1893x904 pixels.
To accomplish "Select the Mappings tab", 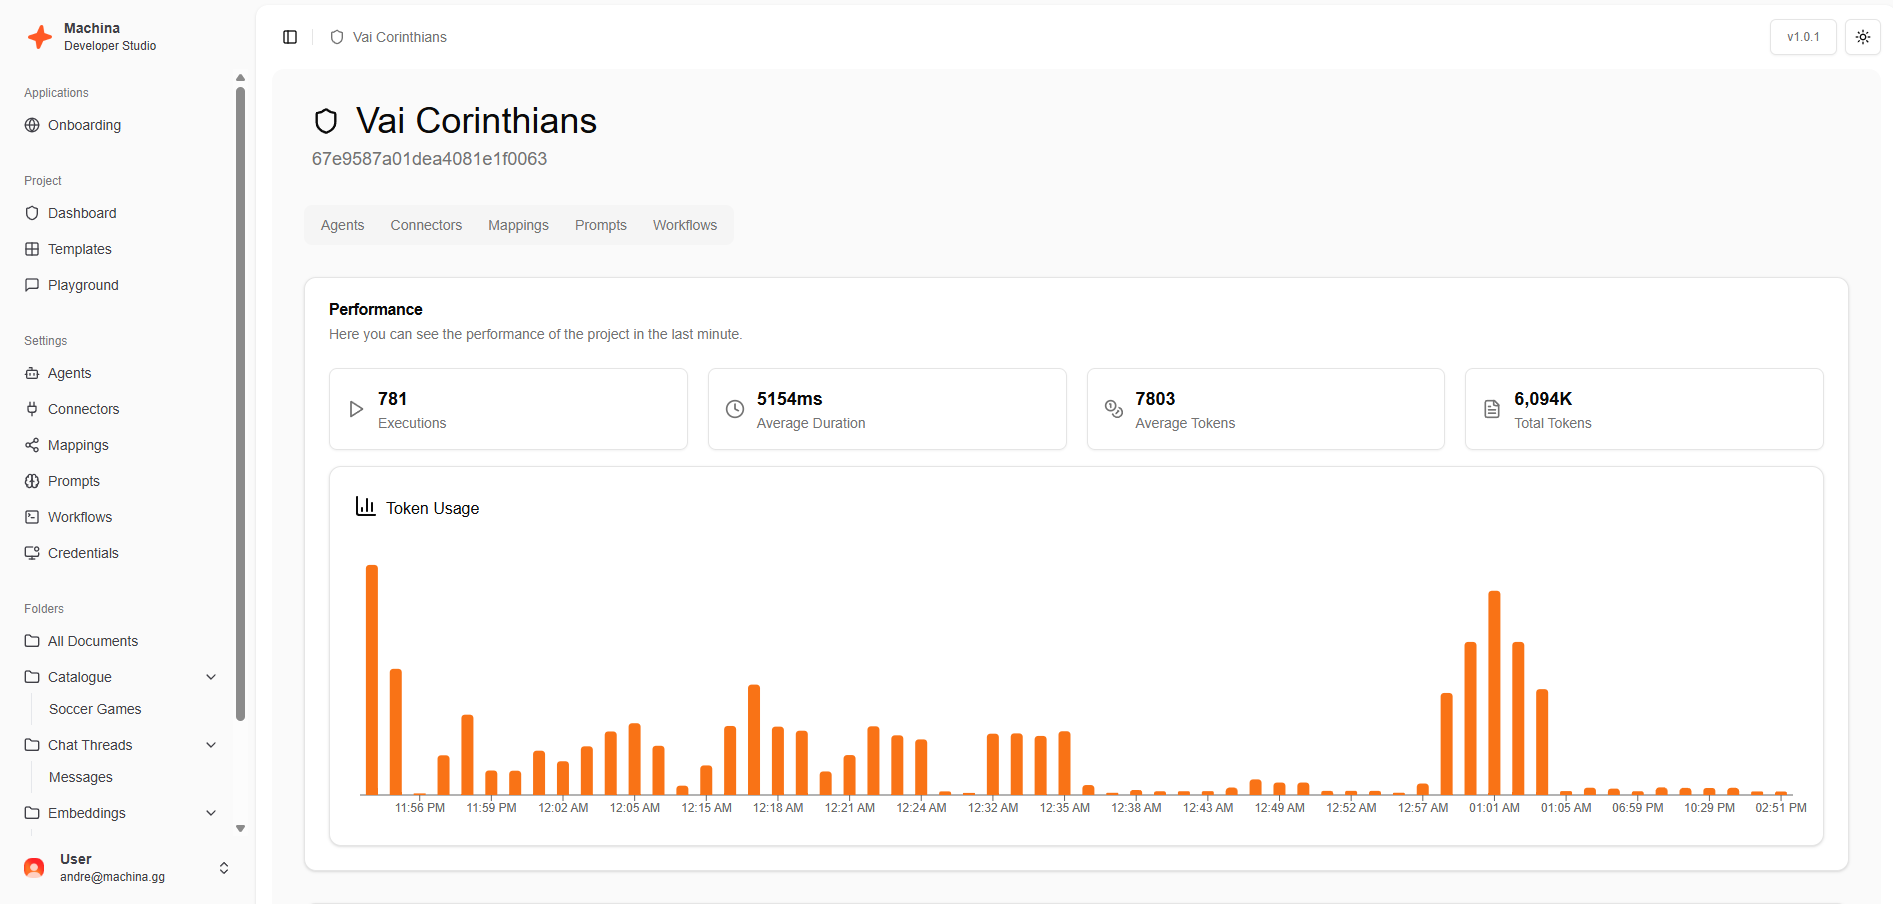I will click(518, 225).
